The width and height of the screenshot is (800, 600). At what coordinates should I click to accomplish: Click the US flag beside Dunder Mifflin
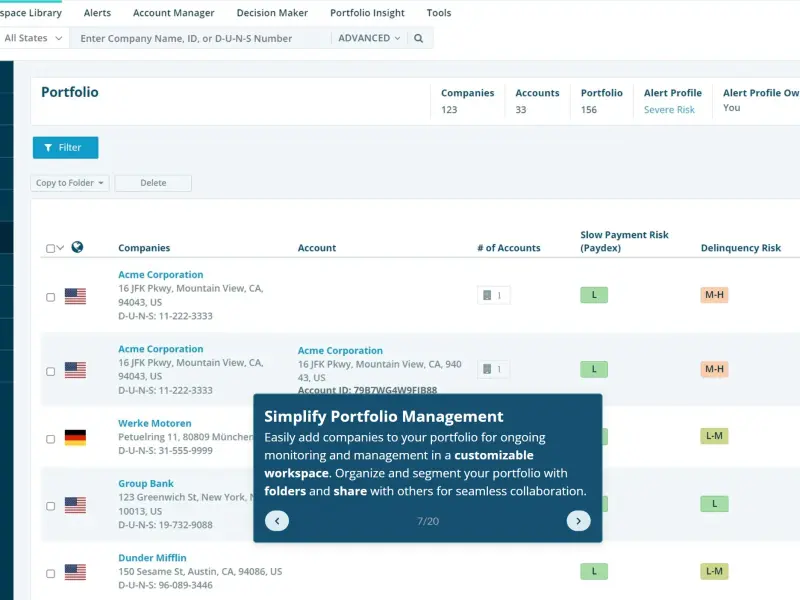(x=76, y=572)
